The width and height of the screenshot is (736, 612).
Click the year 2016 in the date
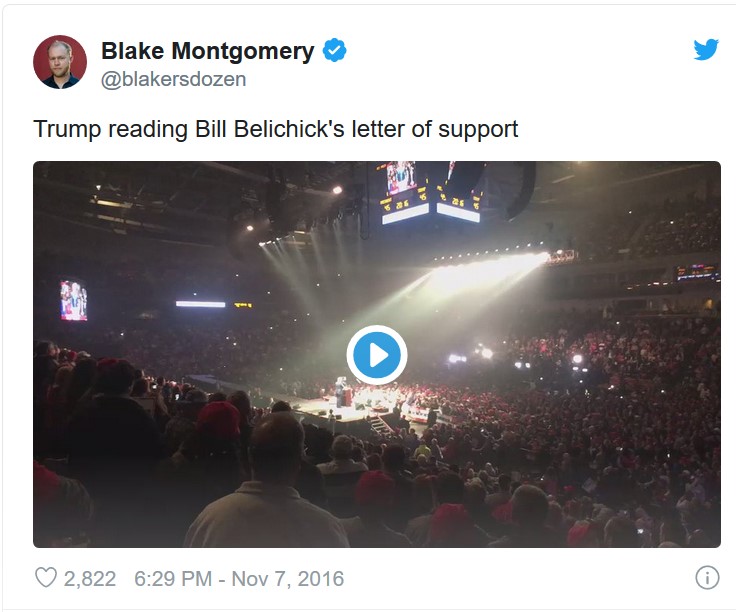pyautogui.click(x=321, y=579)
